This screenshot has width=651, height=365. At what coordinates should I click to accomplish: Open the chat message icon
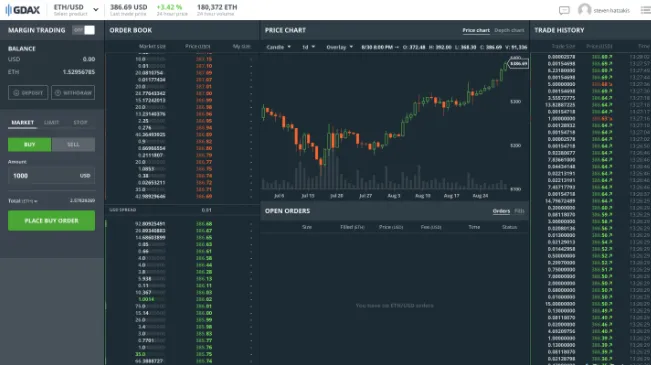[564, 10]
